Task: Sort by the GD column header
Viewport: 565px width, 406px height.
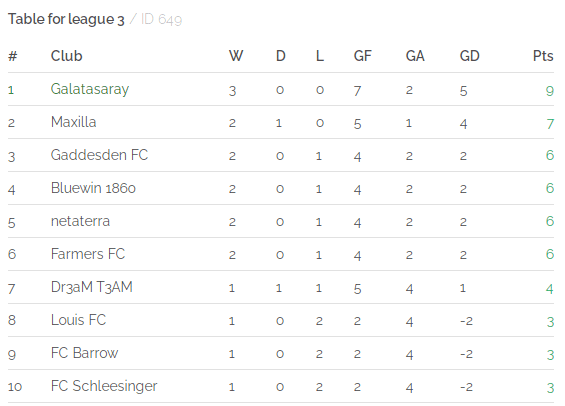Action: tap(470, 56)
